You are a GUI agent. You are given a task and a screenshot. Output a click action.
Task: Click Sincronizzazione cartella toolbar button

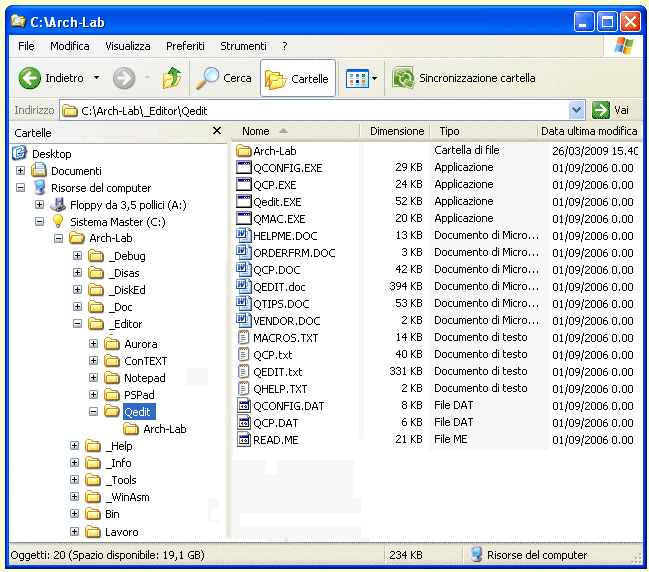click(x=464, y=78)
